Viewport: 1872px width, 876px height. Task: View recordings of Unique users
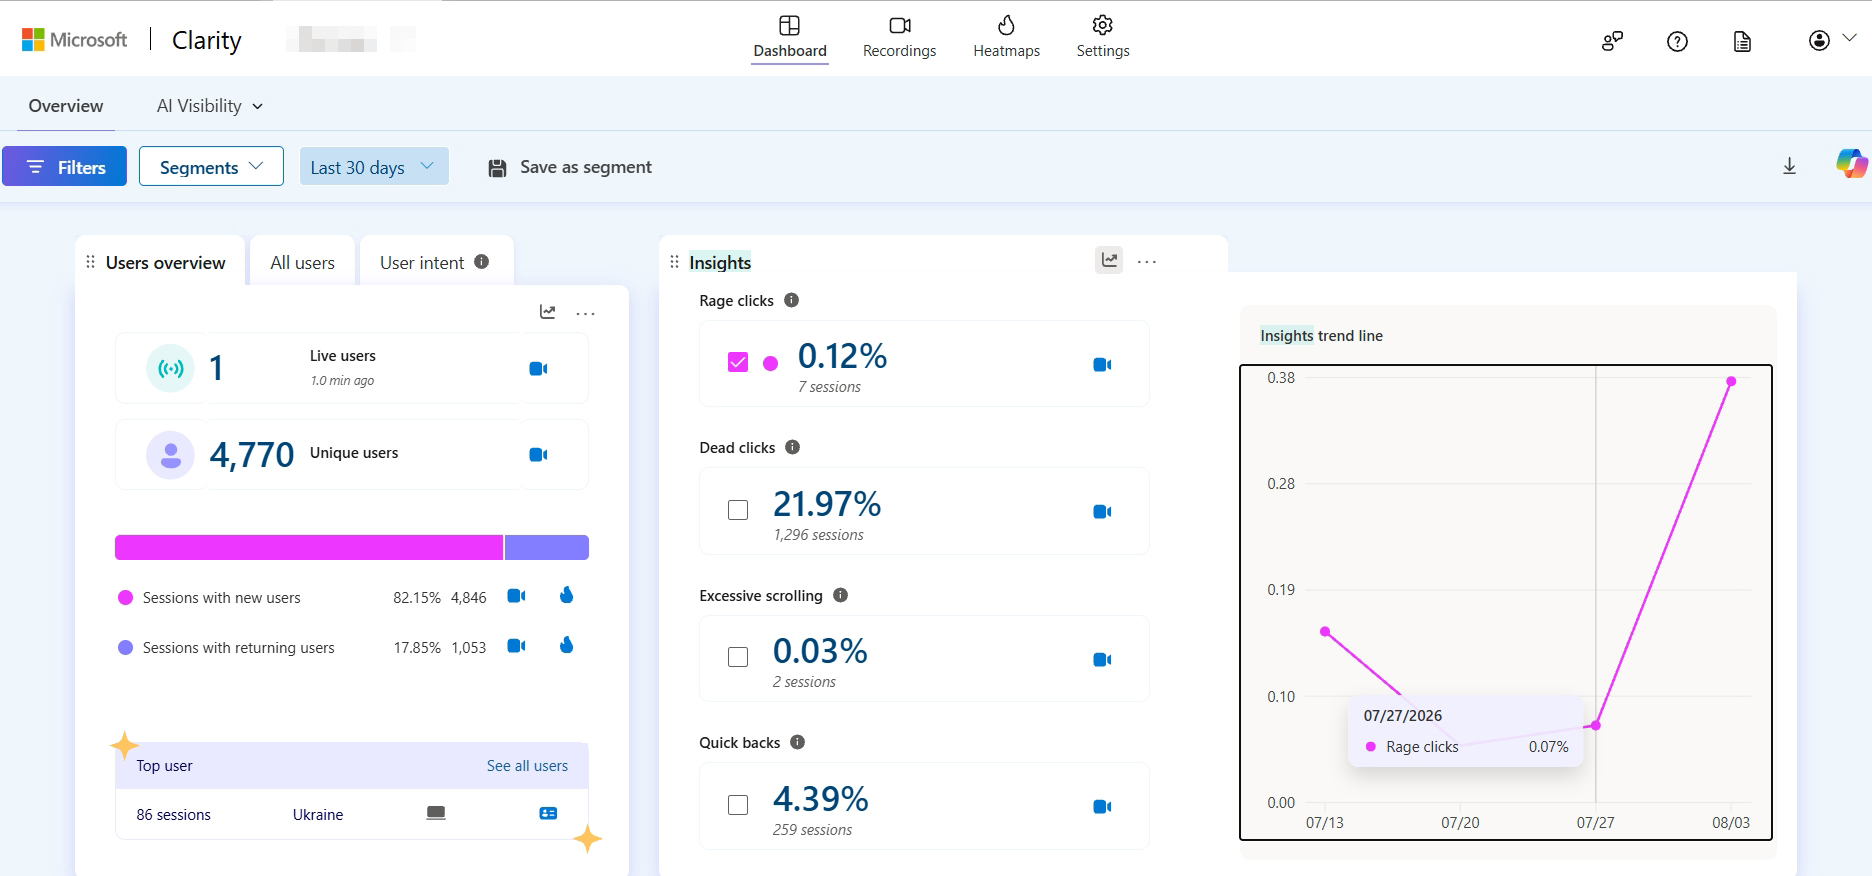(x=538, y=455)
